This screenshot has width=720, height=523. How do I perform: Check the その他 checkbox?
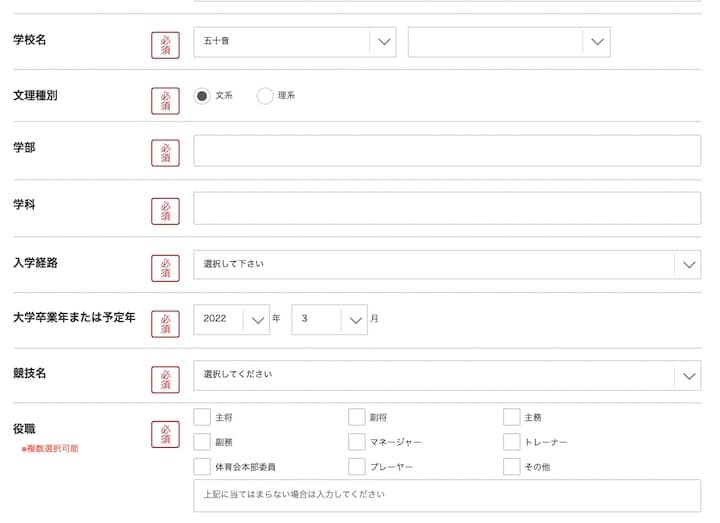[x=512, y=467]
